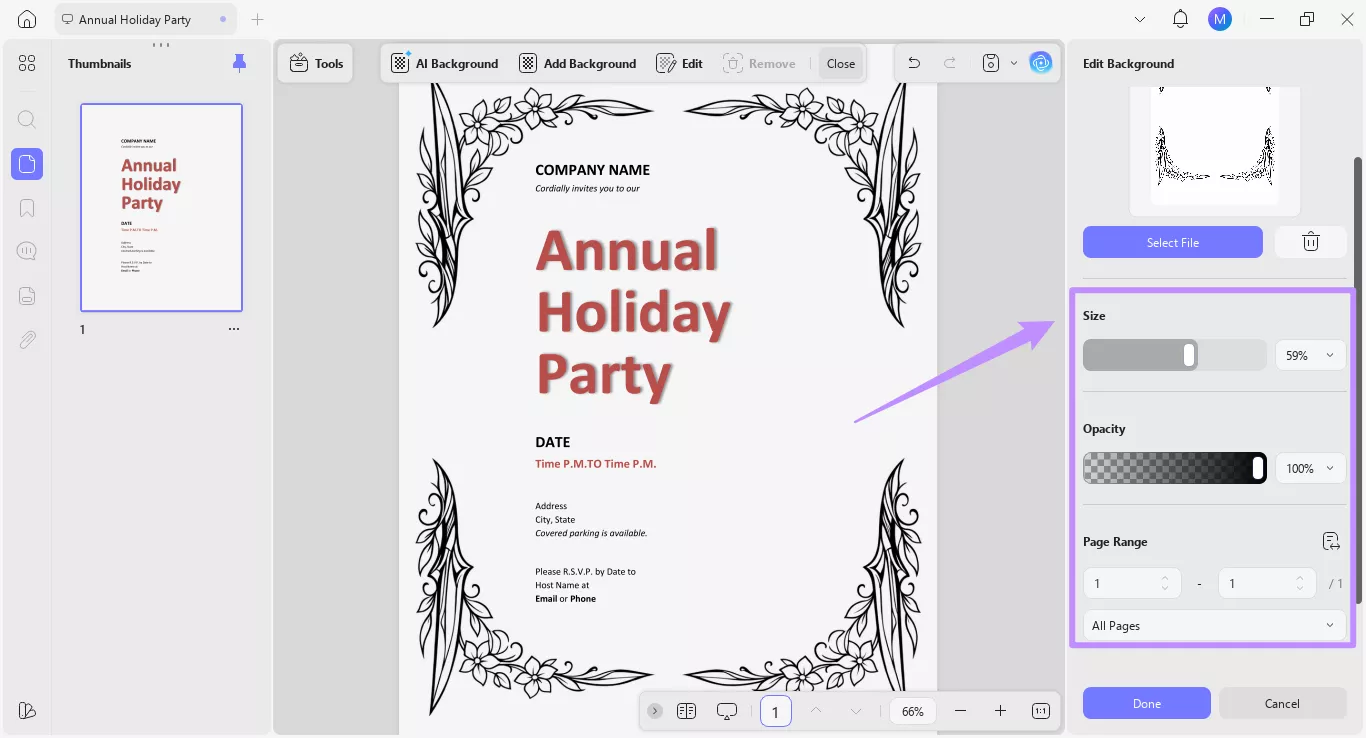Switch to actual size with 1:1 icon
Image resolution: width=1366 pixels, height=738 pixels.
pyautogui.click(x=1040, y=710)
